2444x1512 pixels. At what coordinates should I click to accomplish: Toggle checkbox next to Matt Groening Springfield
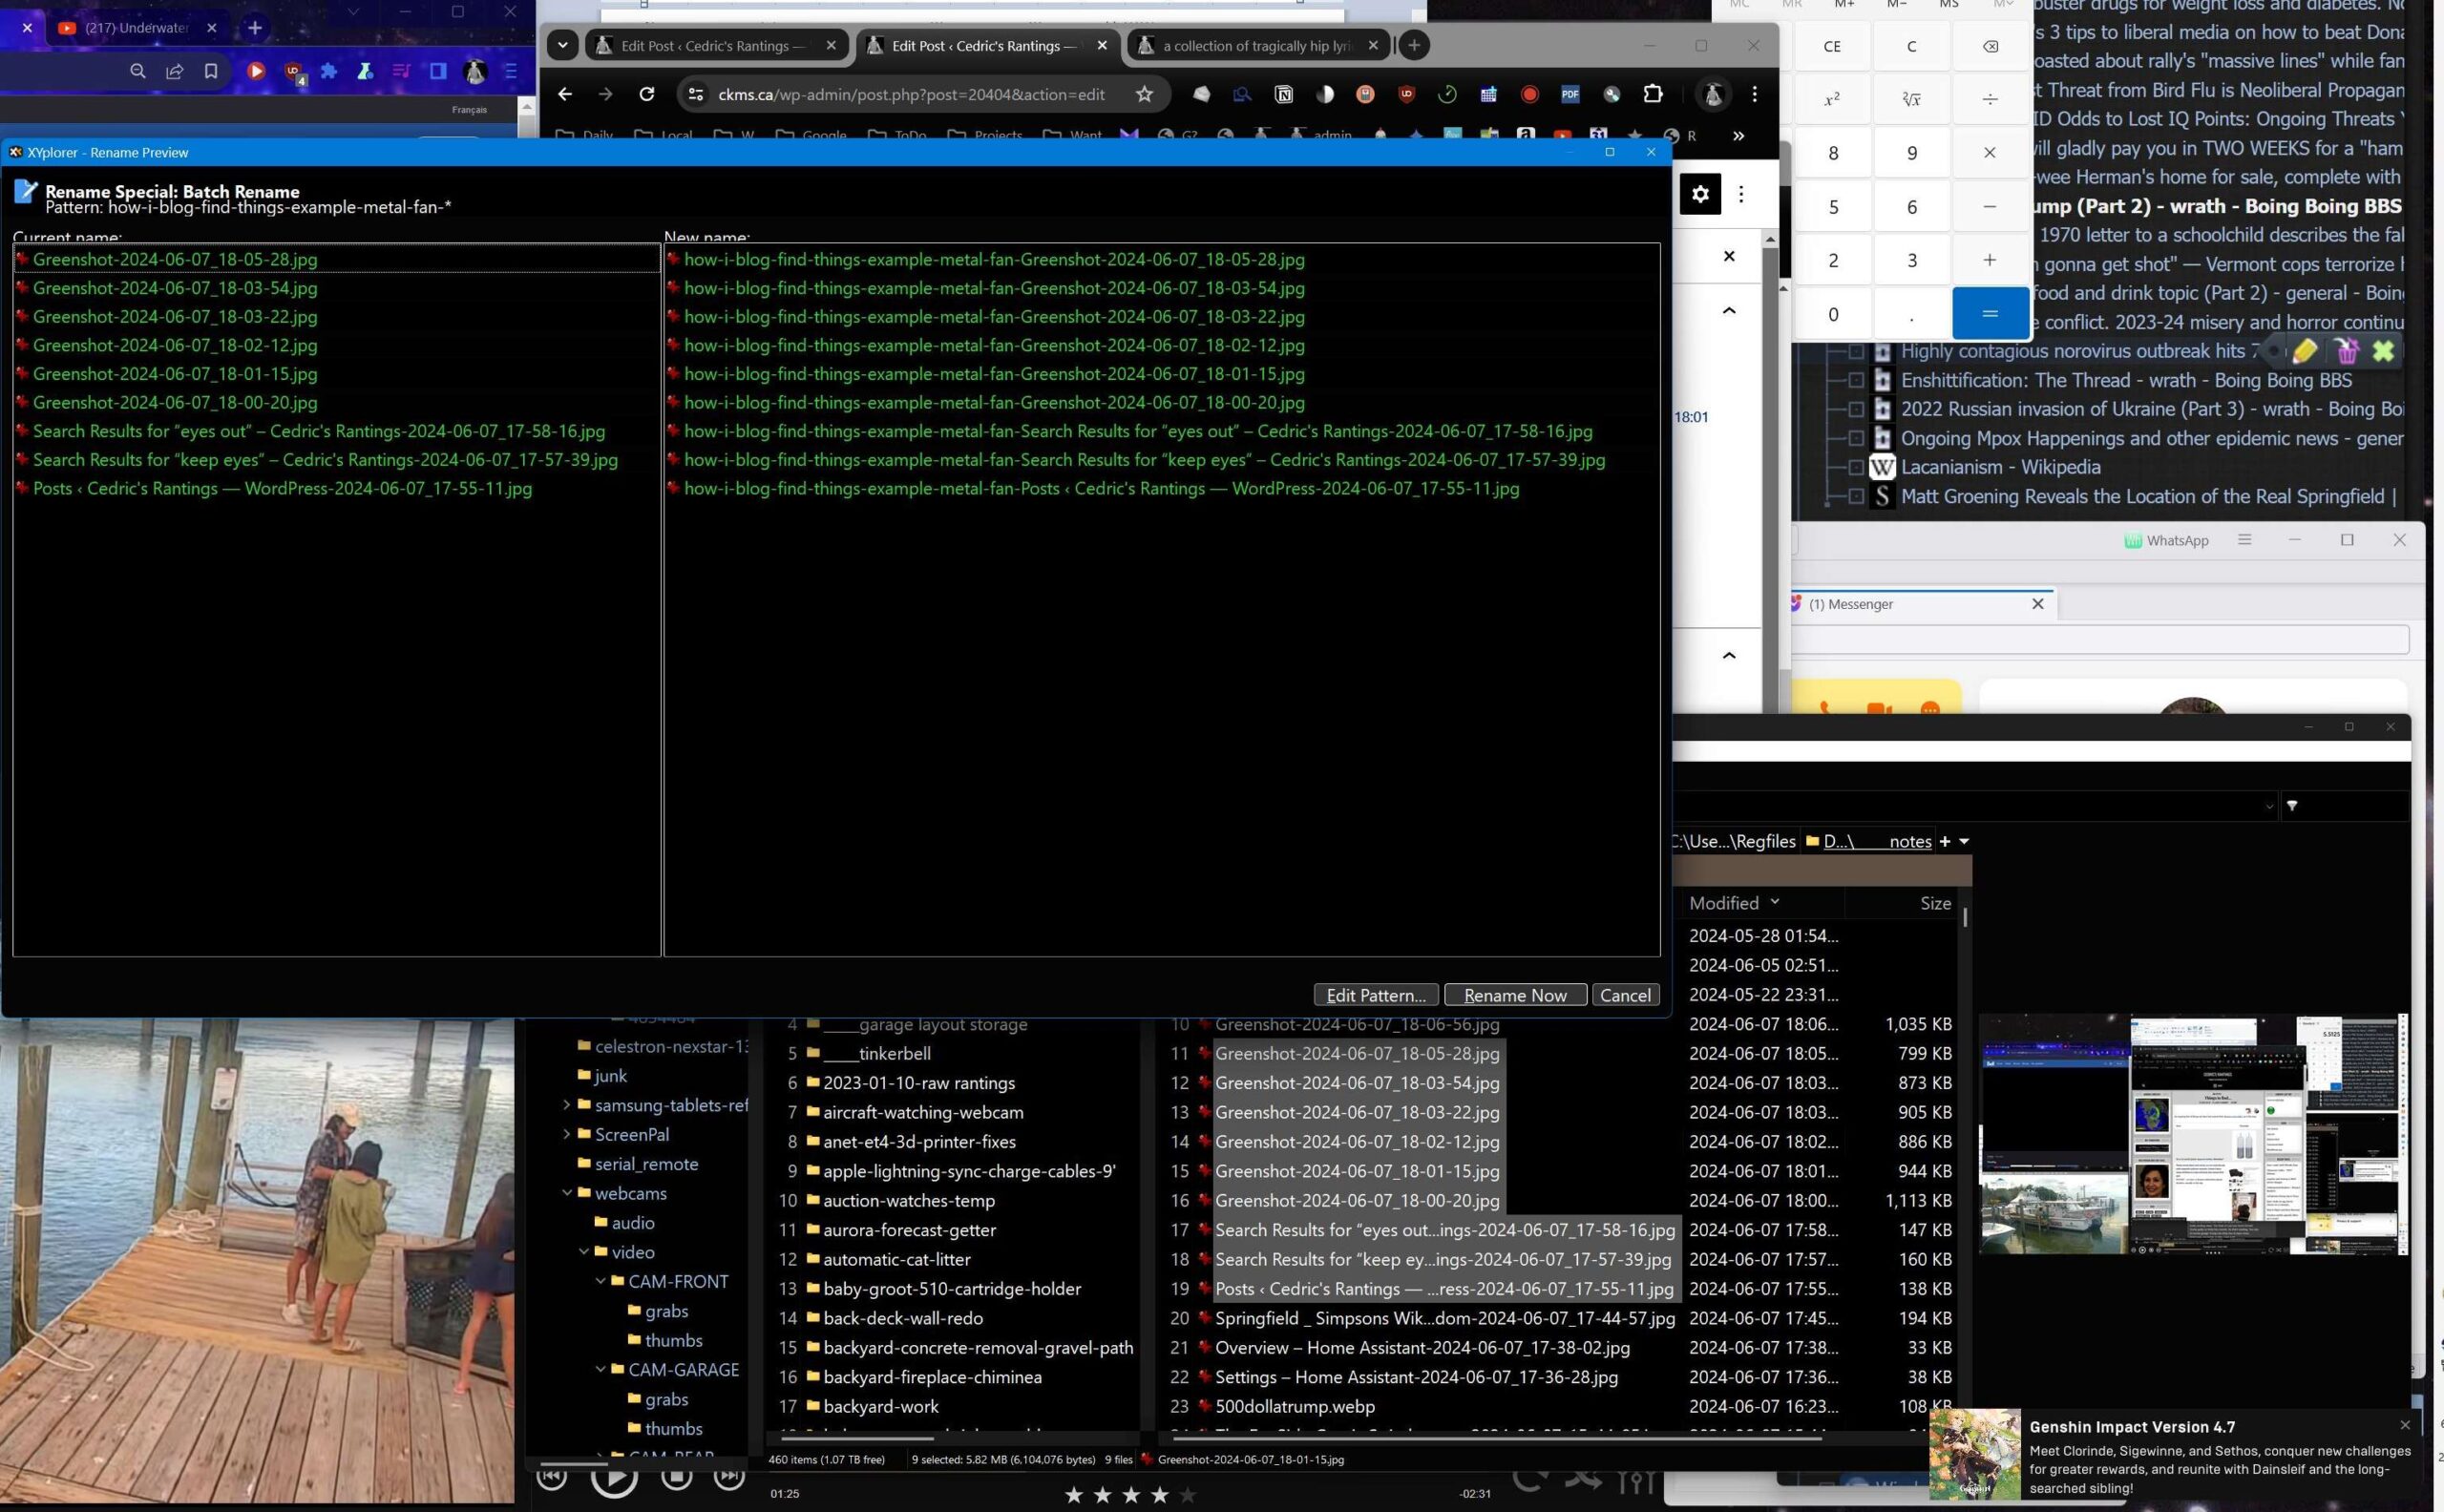coord(1855,496)
